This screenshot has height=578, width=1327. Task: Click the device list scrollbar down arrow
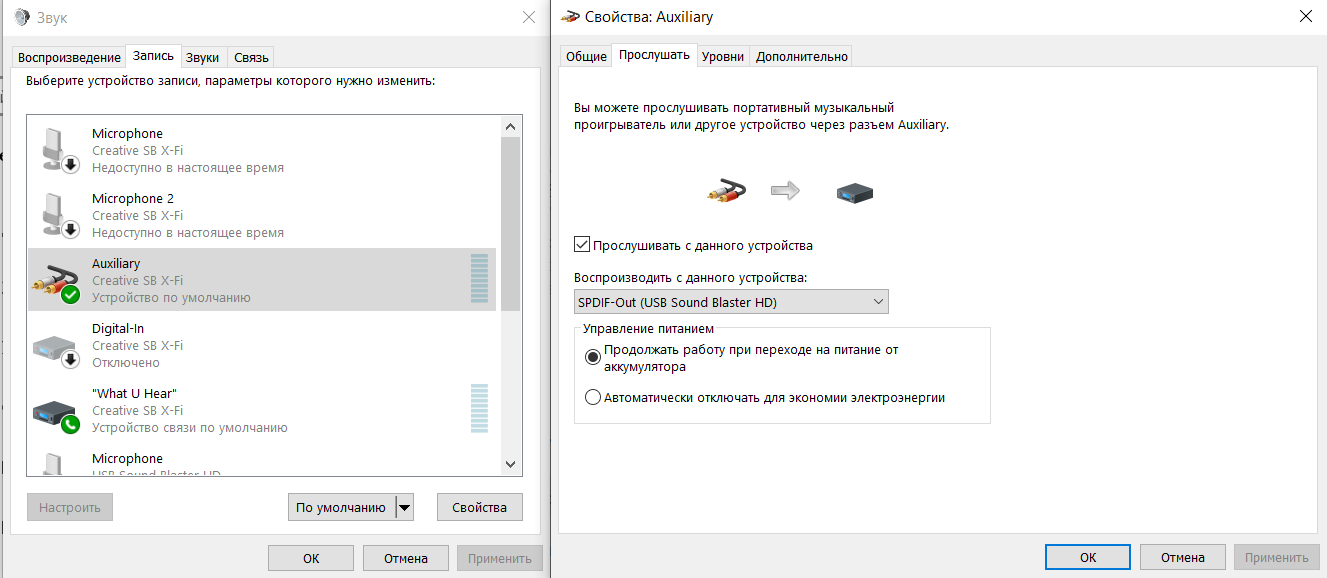click(510, 464)
